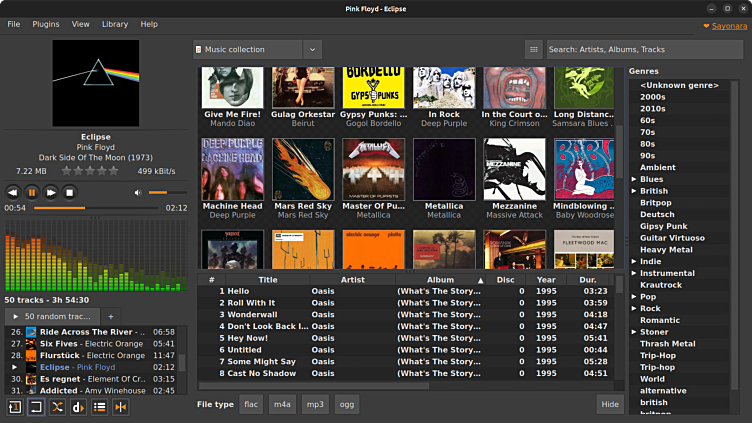Disable repeat-all playlist mode
Image resolution: width=752 pixels, height=423 pixels.
click(36, 407)
